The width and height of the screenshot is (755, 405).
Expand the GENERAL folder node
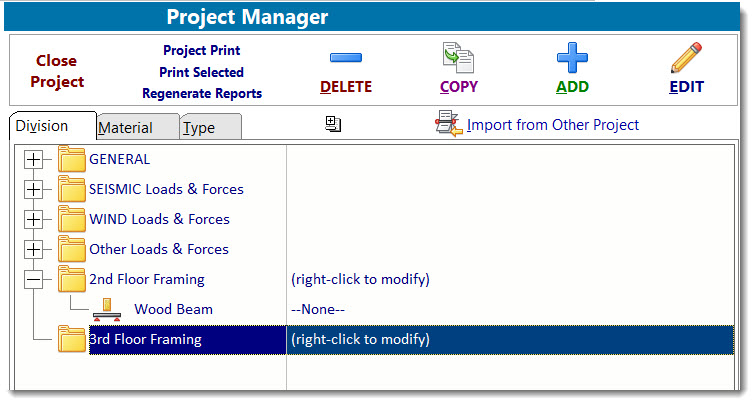pos(34,159)
